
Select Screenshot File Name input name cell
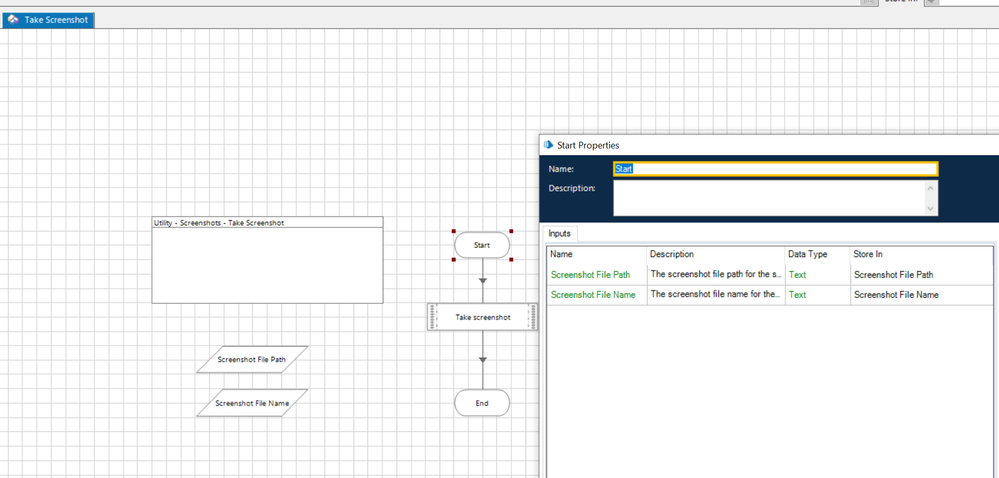pyautogui.click(x=592, y=295)
